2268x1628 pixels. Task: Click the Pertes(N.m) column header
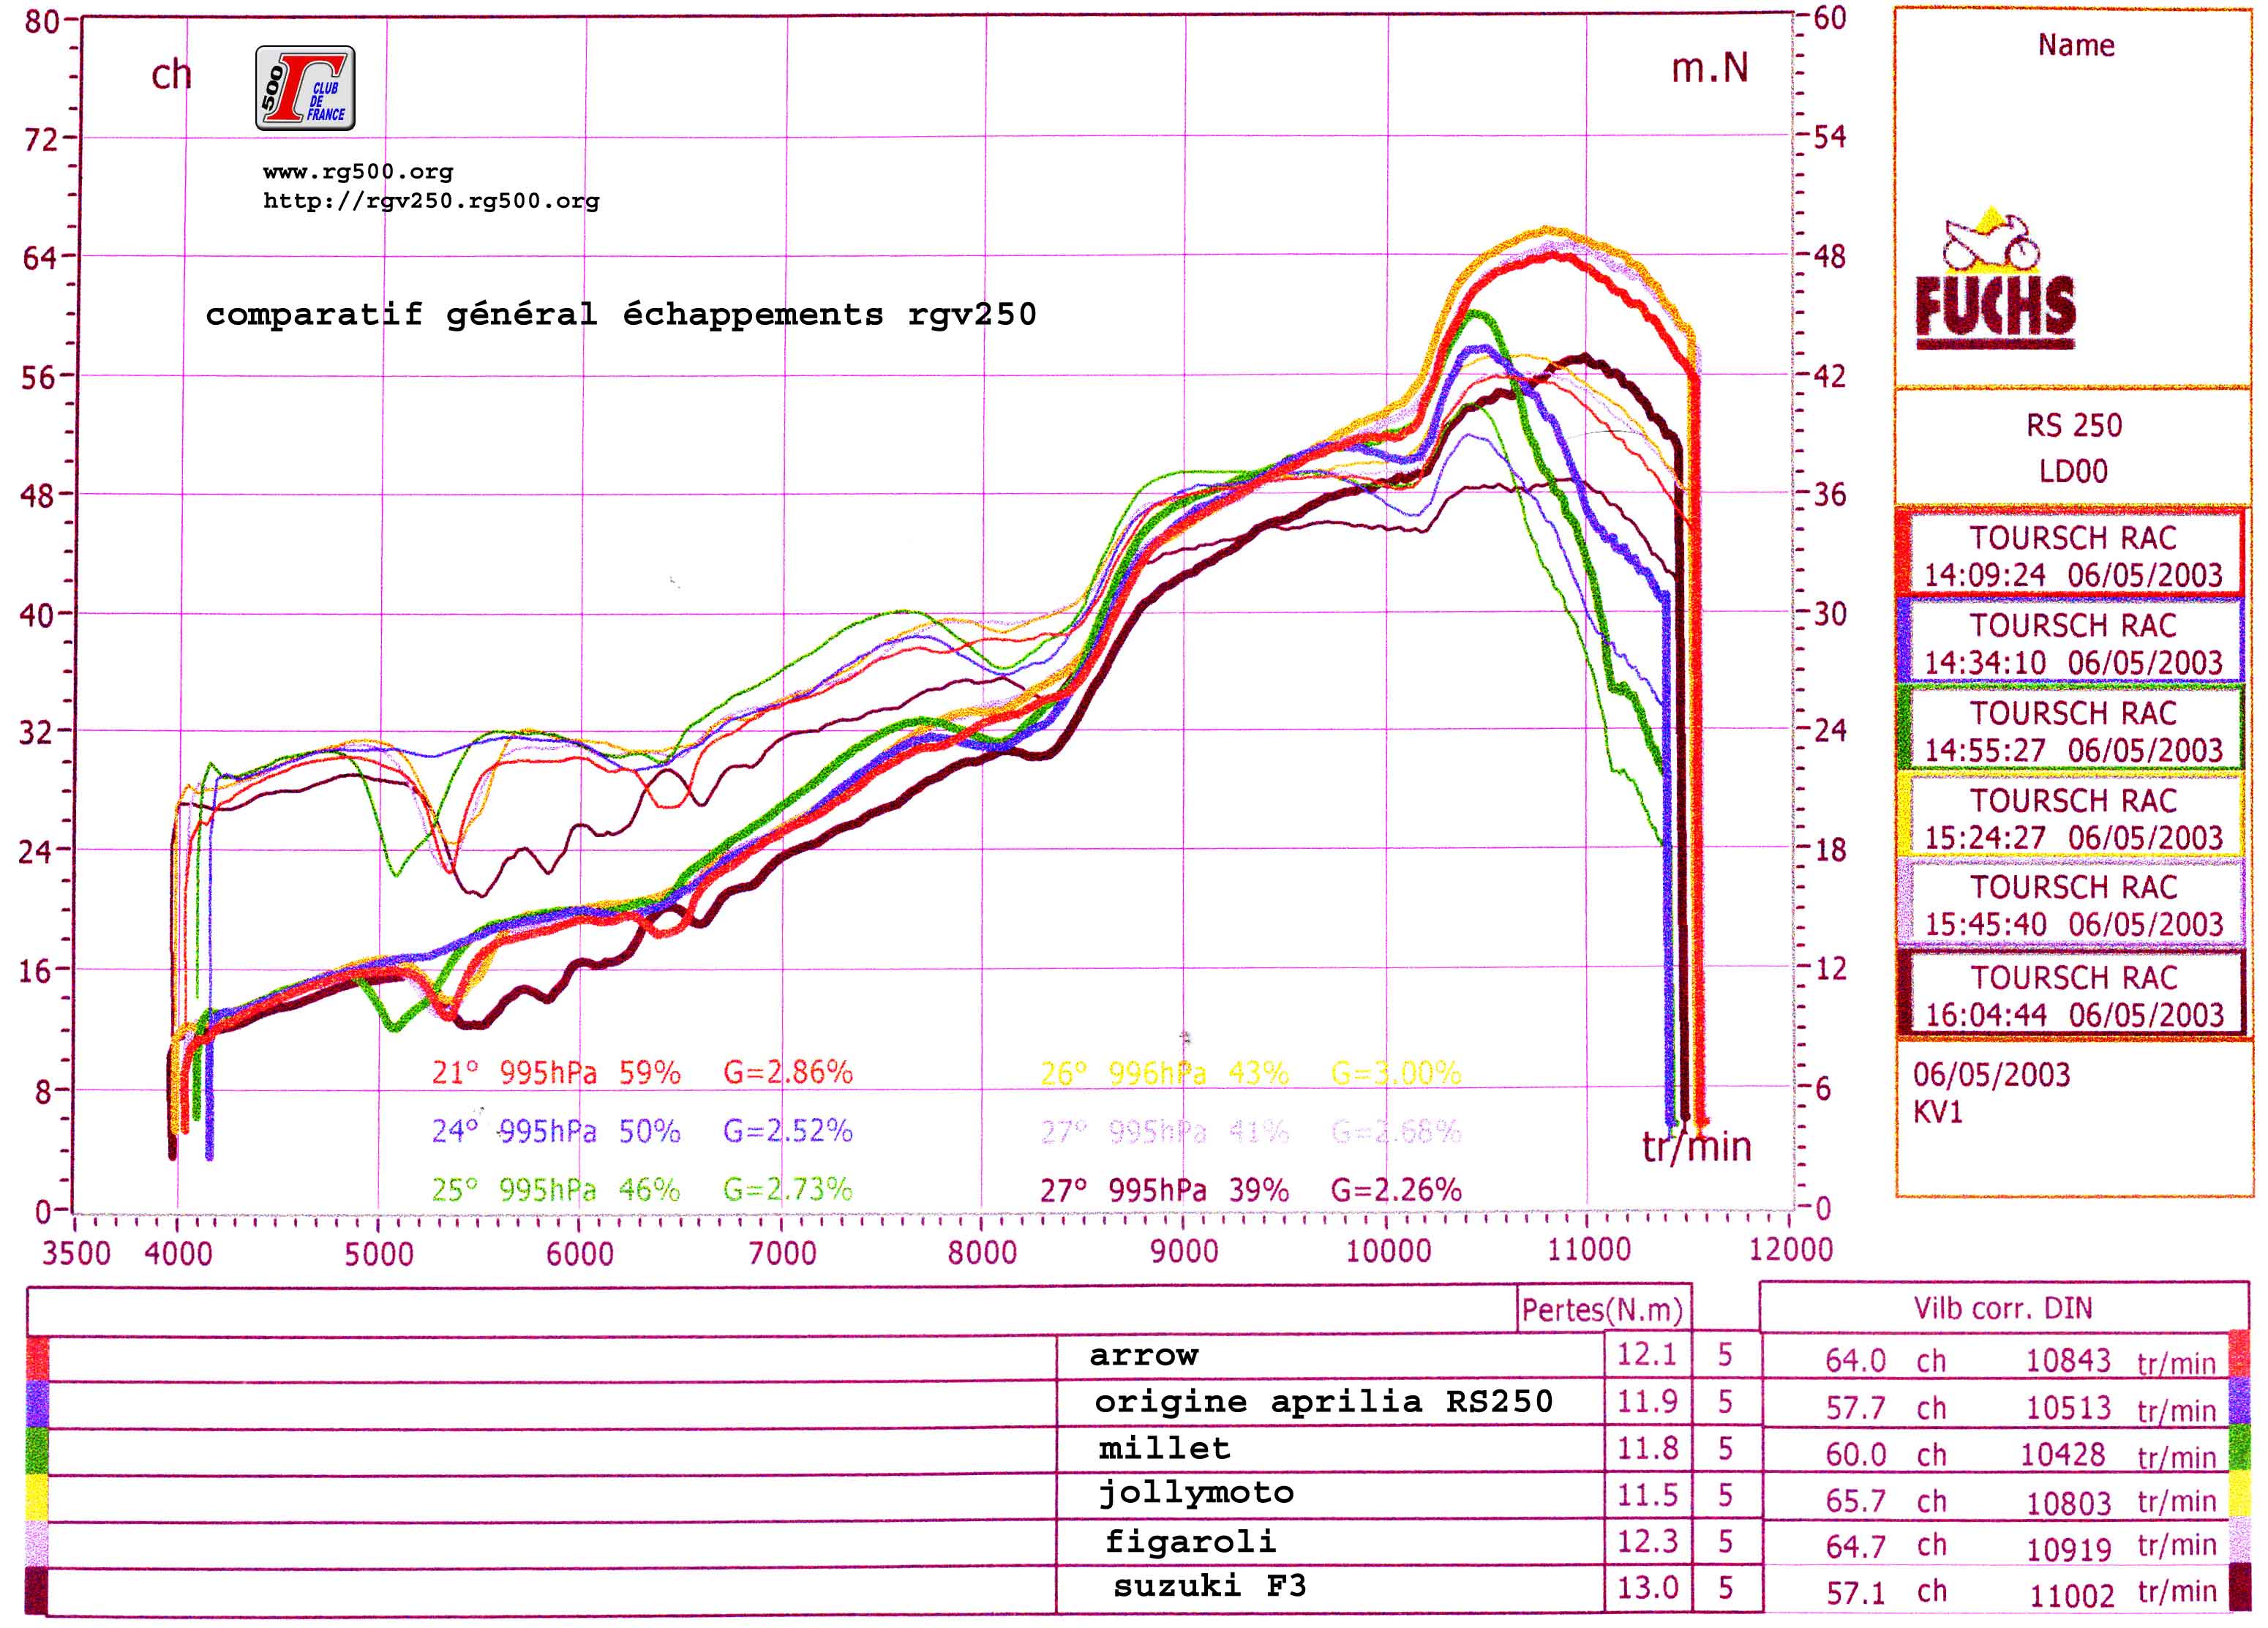(x=1602, y=1309)
